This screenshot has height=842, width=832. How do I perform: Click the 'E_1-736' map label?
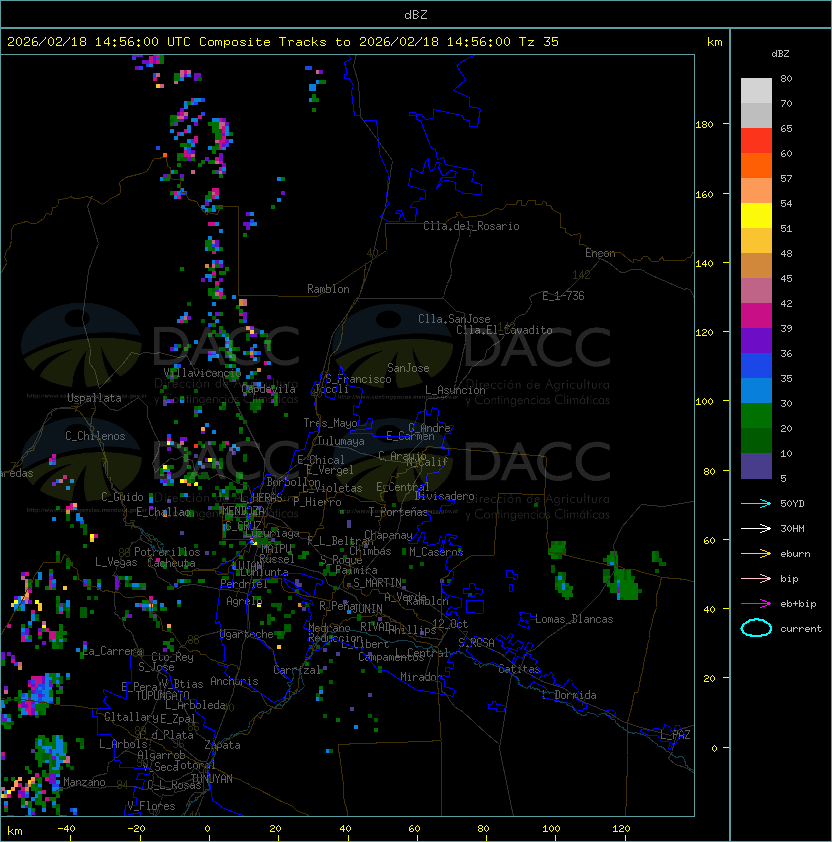point(563,296)
